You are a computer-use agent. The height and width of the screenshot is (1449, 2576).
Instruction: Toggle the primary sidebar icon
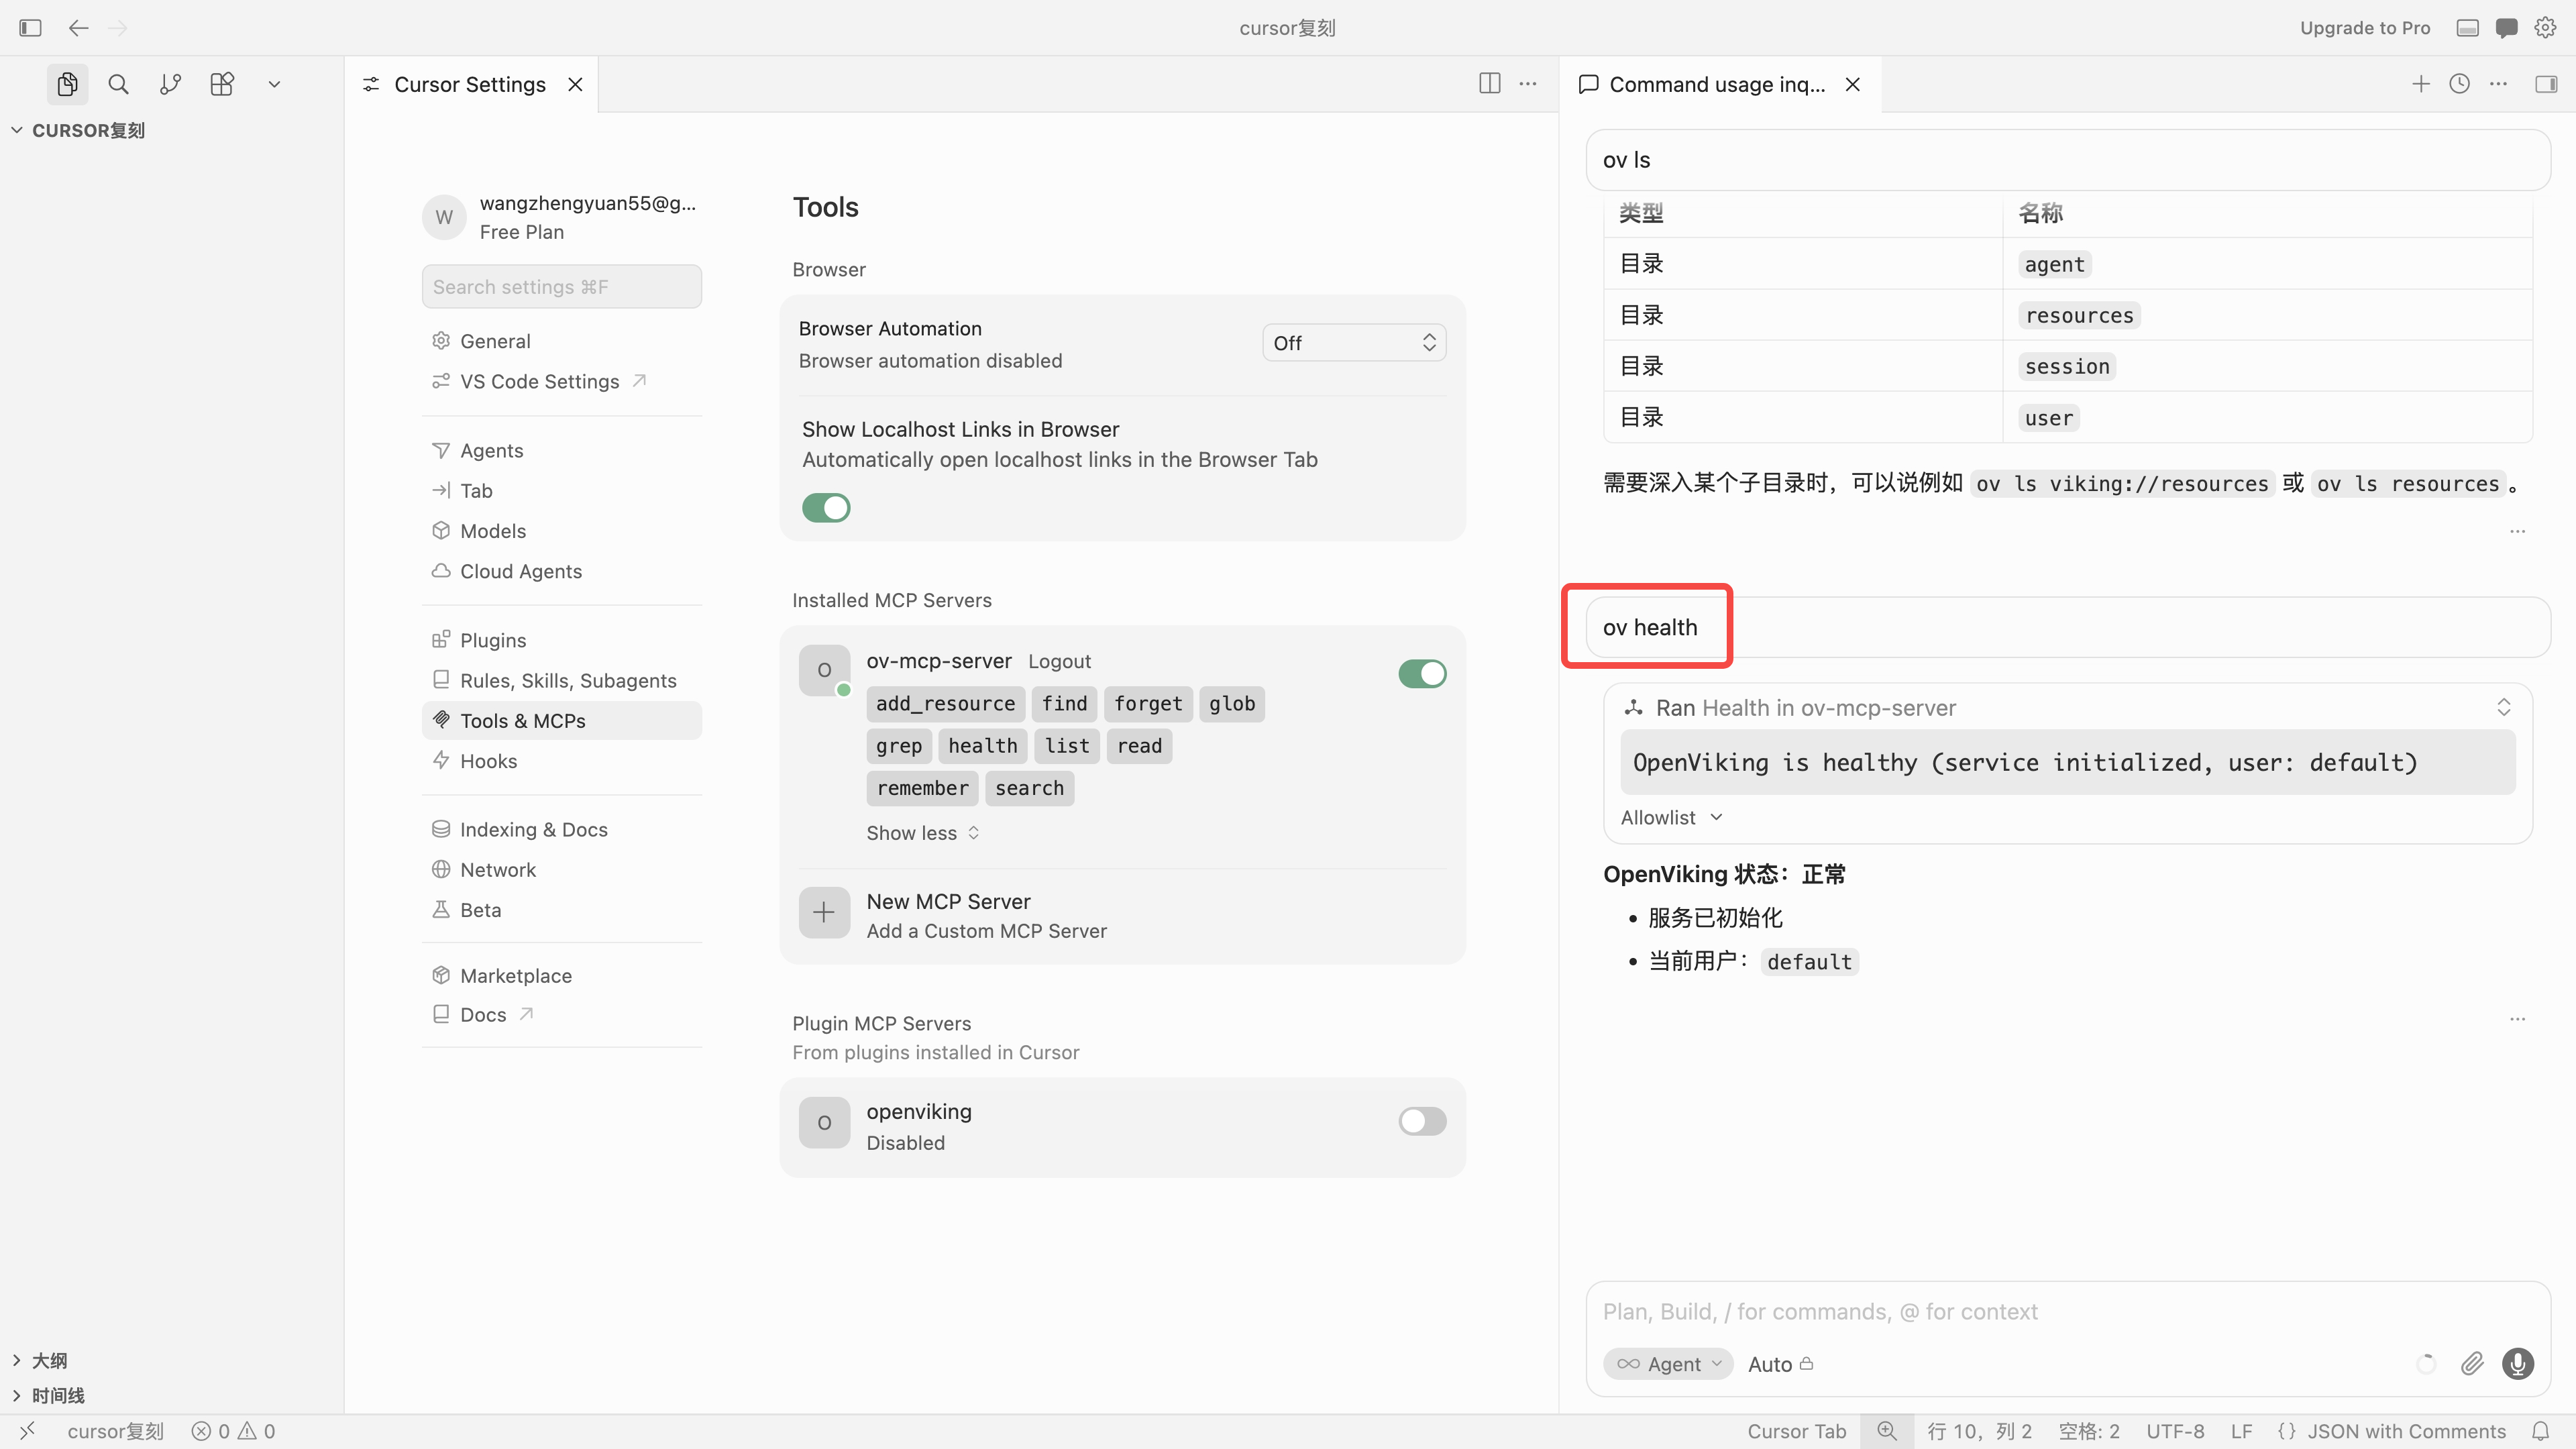(x=30, y=28)
